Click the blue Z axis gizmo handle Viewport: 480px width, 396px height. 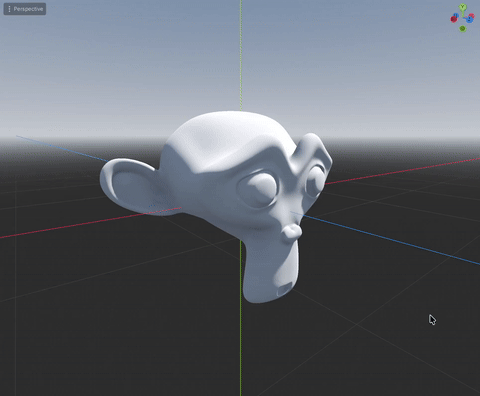pos(470,19)
